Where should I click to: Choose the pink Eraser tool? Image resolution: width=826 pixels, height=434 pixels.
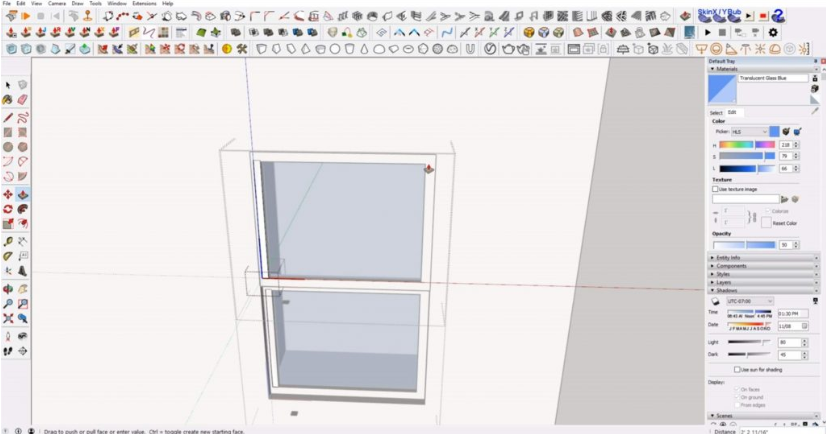[23, 100]
